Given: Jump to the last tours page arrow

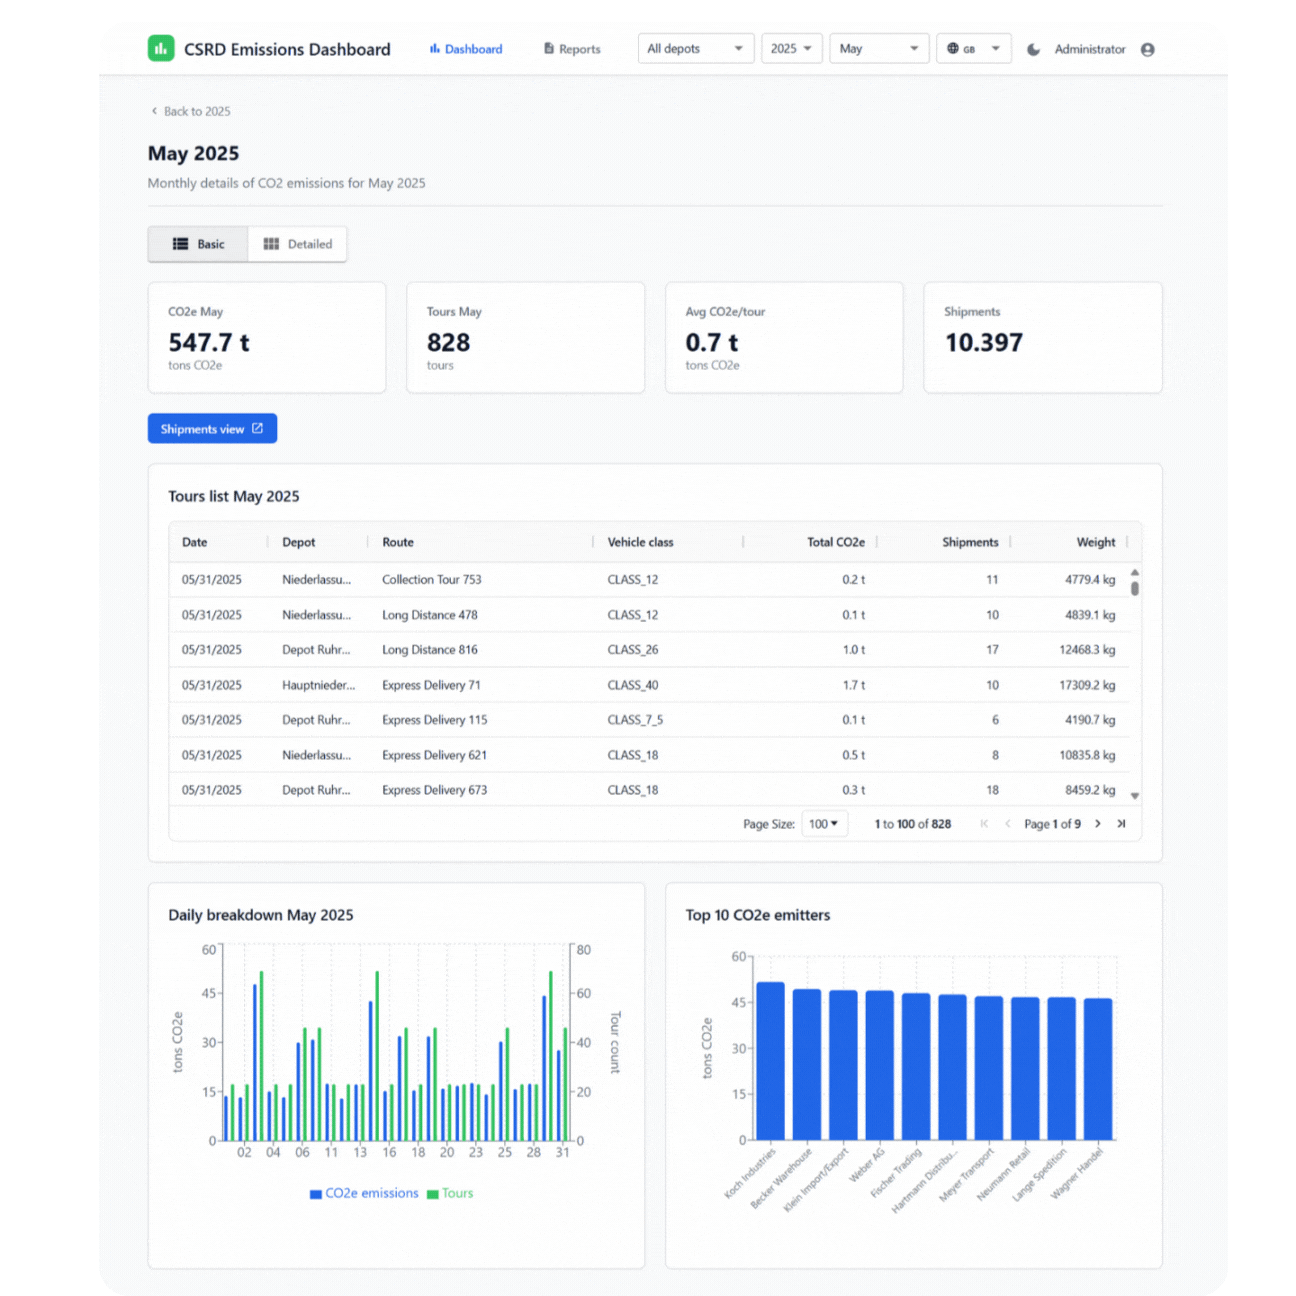Looking at the screenshot, I should point(1121,824).
